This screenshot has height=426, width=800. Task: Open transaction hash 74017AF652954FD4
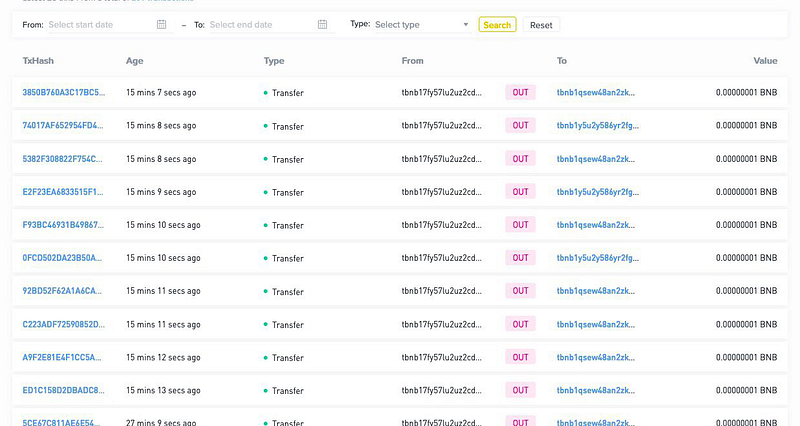pos(63,125)
